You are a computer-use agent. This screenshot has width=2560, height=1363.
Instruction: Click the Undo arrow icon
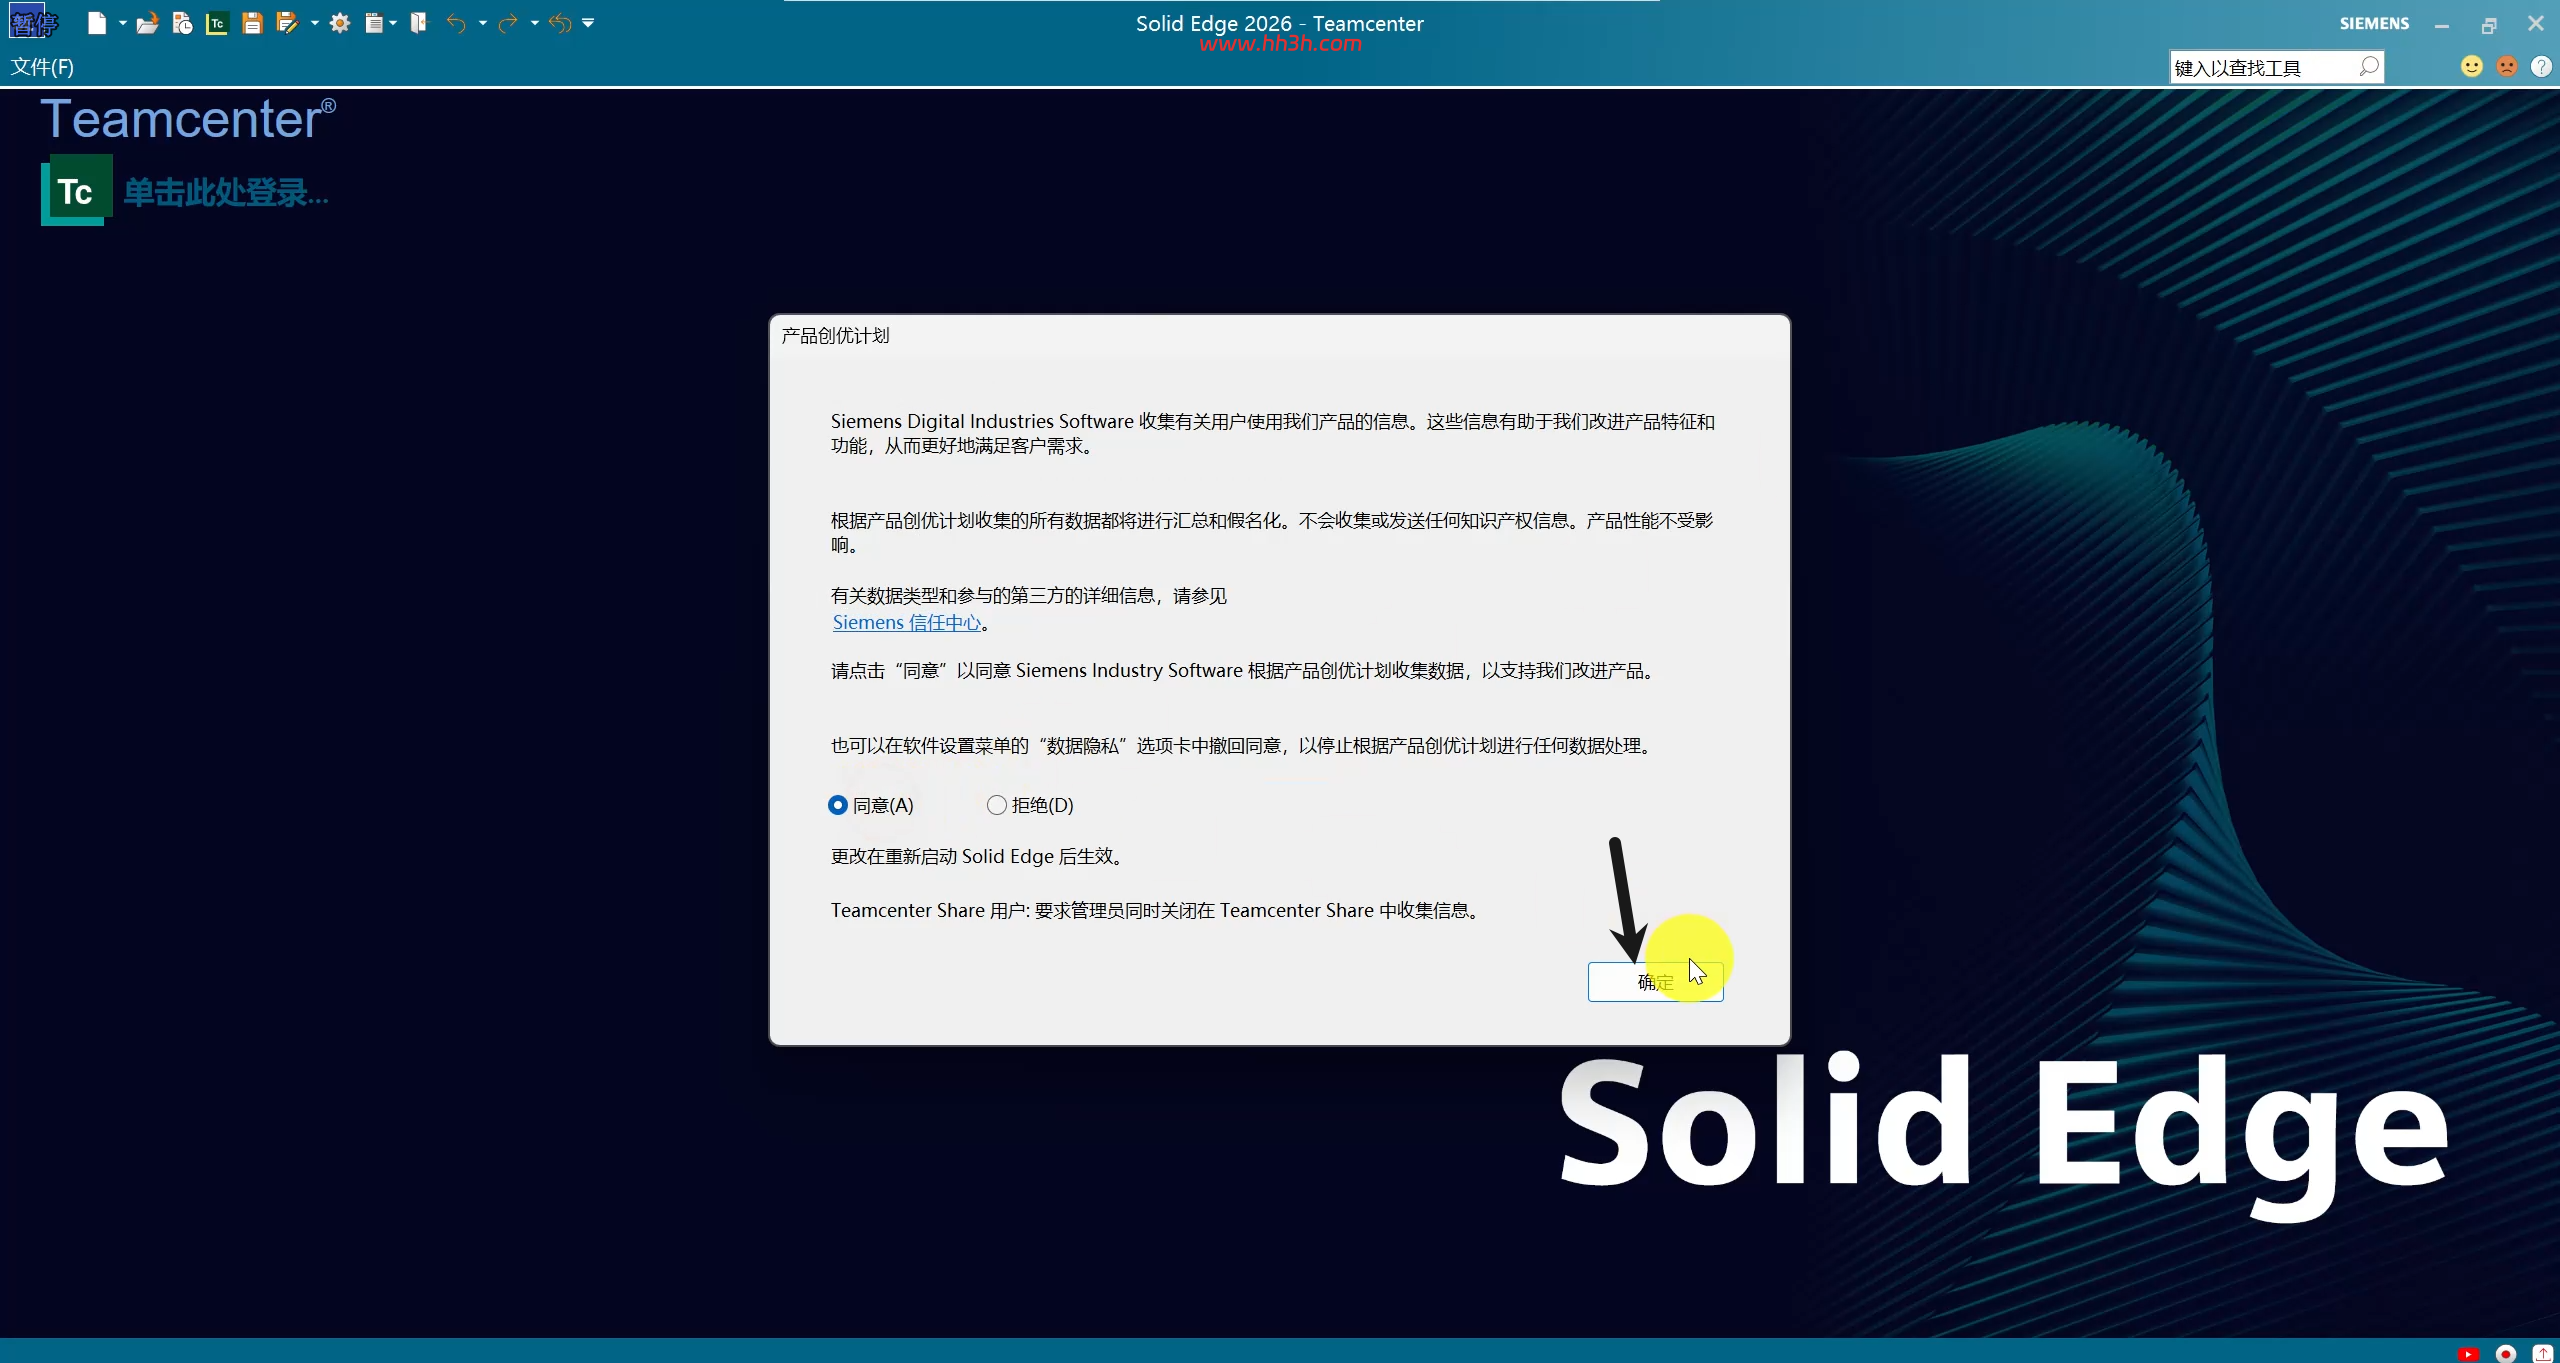[x=456, y=23]
